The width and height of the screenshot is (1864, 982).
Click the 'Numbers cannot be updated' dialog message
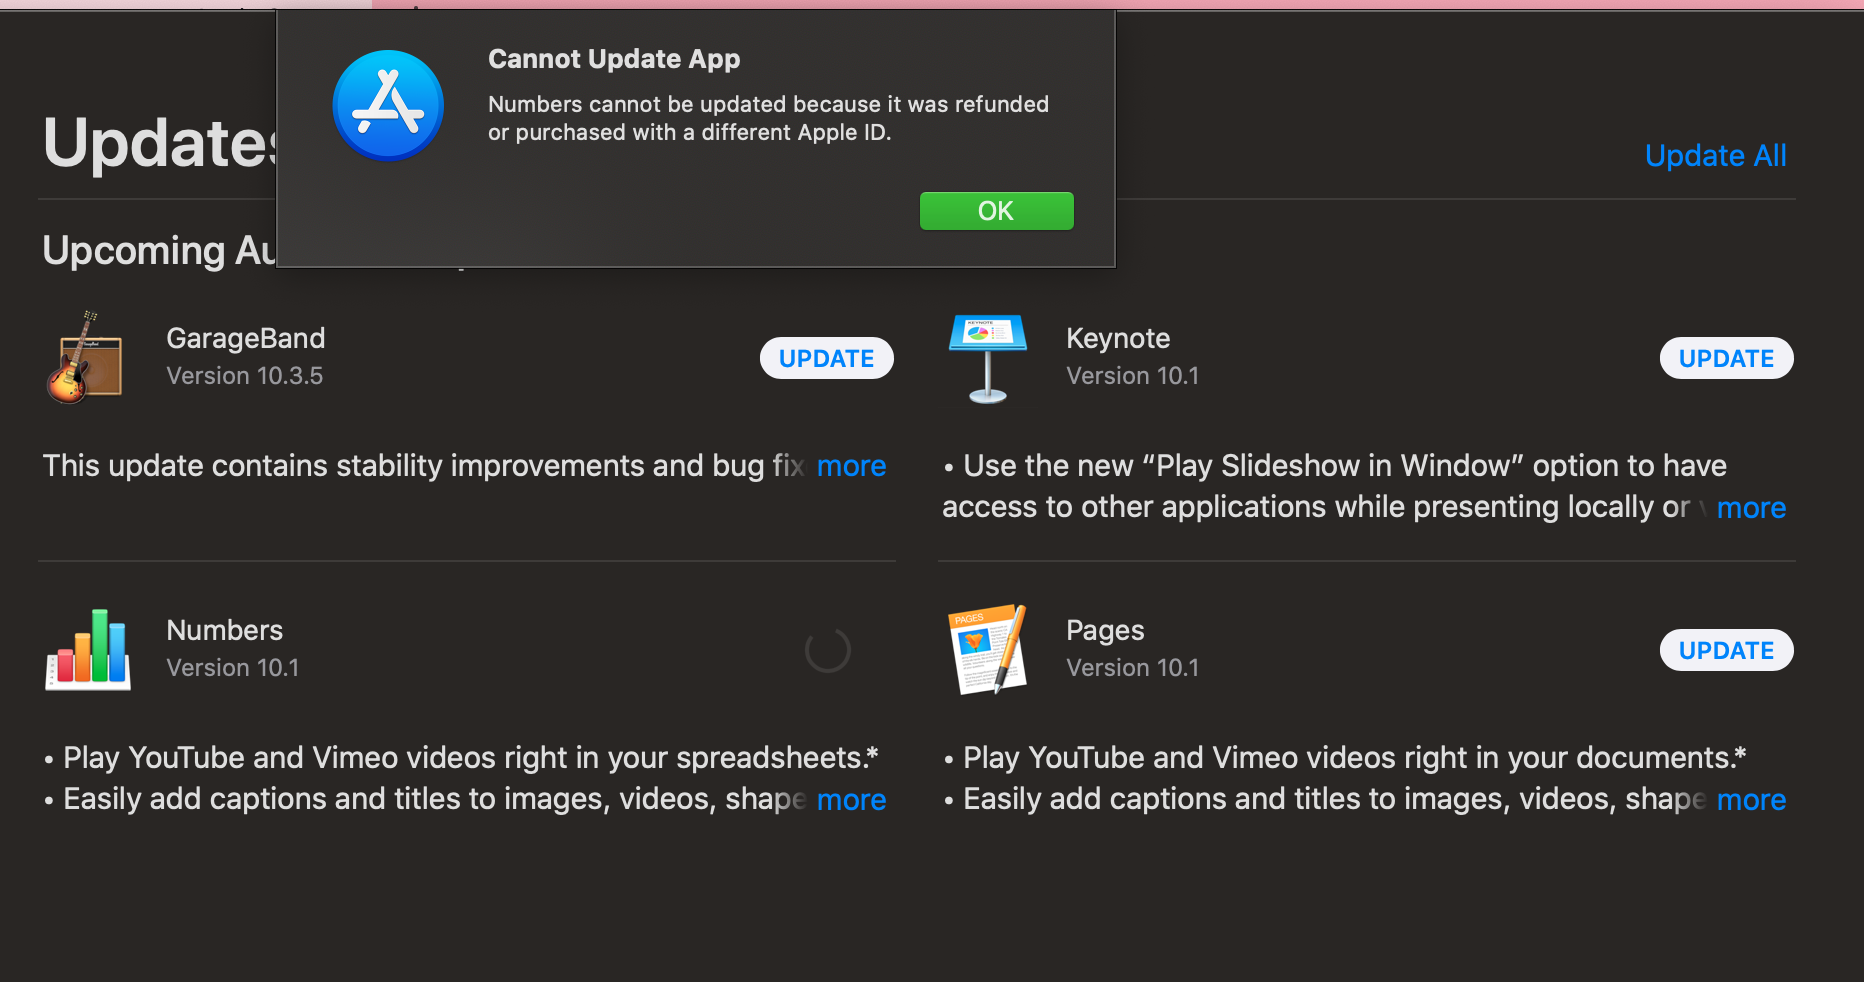pyautogui.click(x=768, y=118)
